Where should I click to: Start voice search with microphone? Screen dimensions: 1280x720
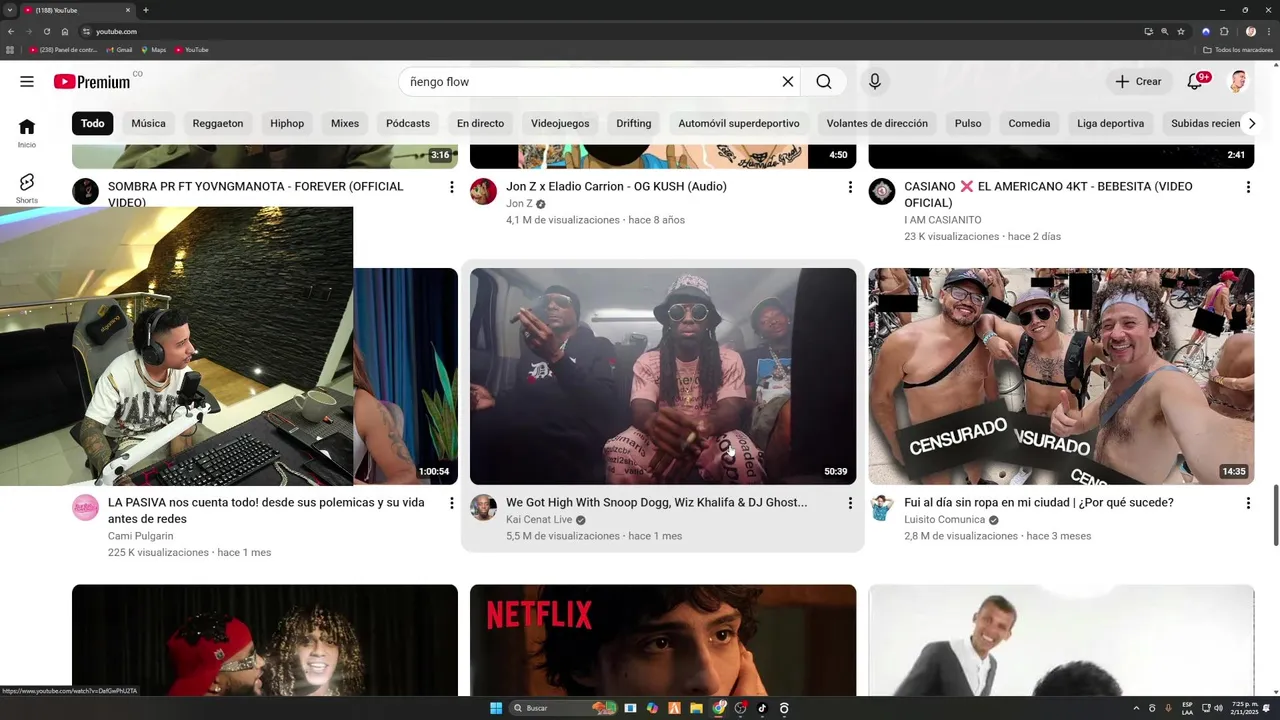coord(875,82)
